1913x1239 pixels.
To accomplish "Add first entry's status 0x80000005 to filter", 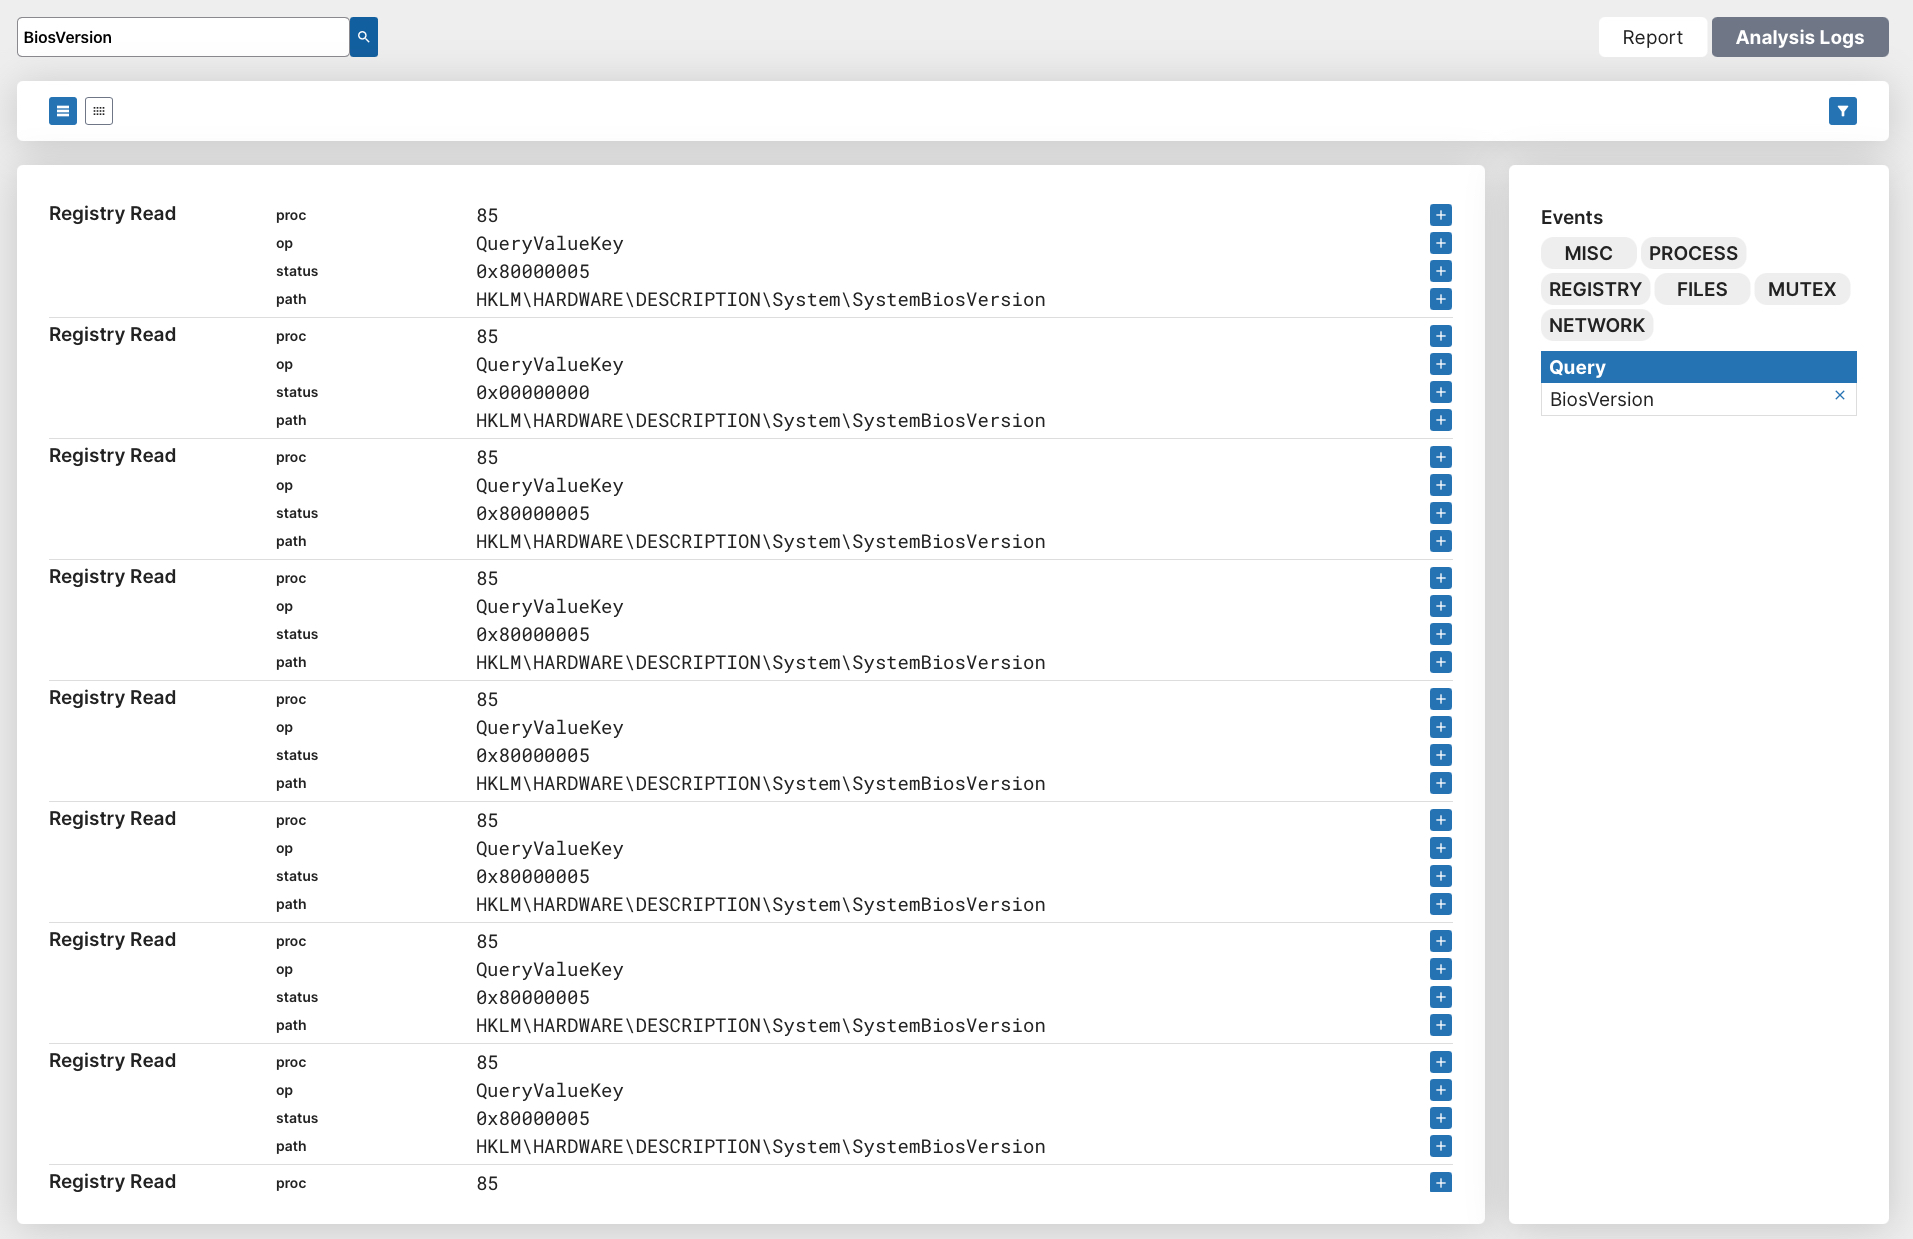I will 1440,271.
